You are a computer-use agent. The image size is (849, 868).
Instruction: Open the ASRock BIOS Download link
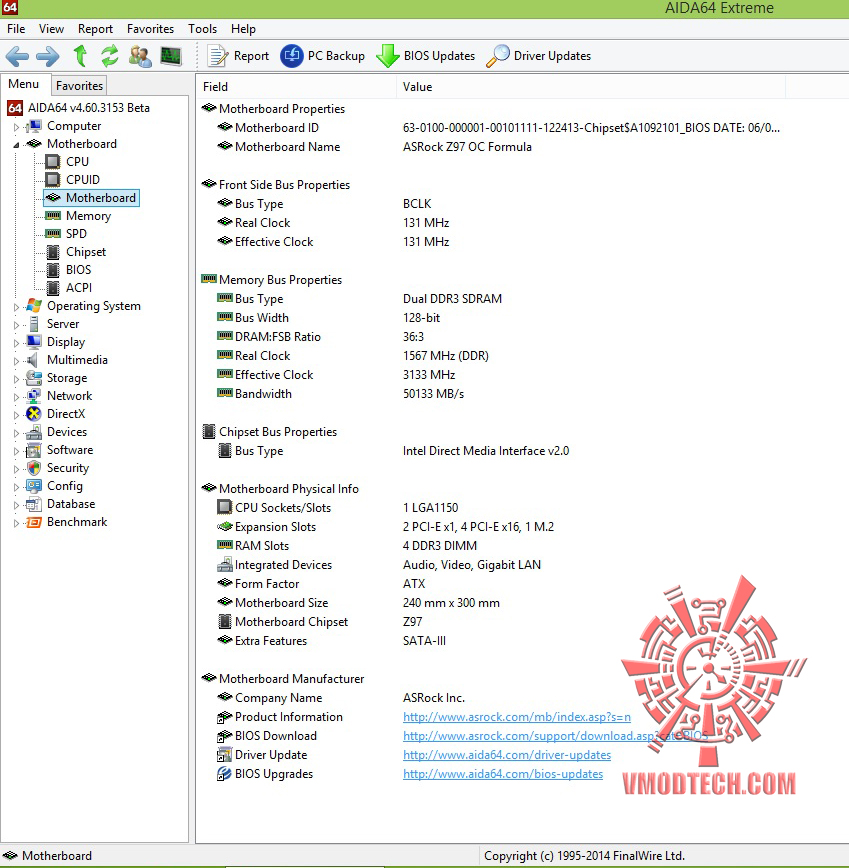[555, 736]
